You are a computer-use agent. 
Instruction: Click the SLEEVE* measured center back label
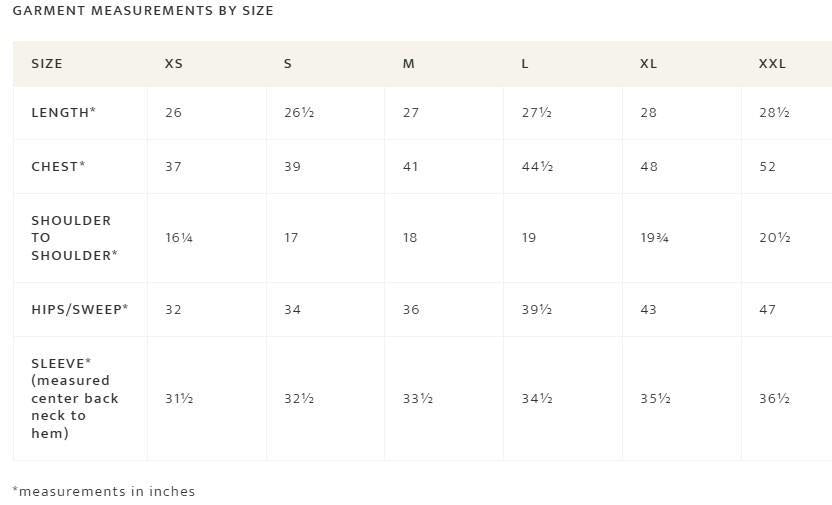(75, 398)
